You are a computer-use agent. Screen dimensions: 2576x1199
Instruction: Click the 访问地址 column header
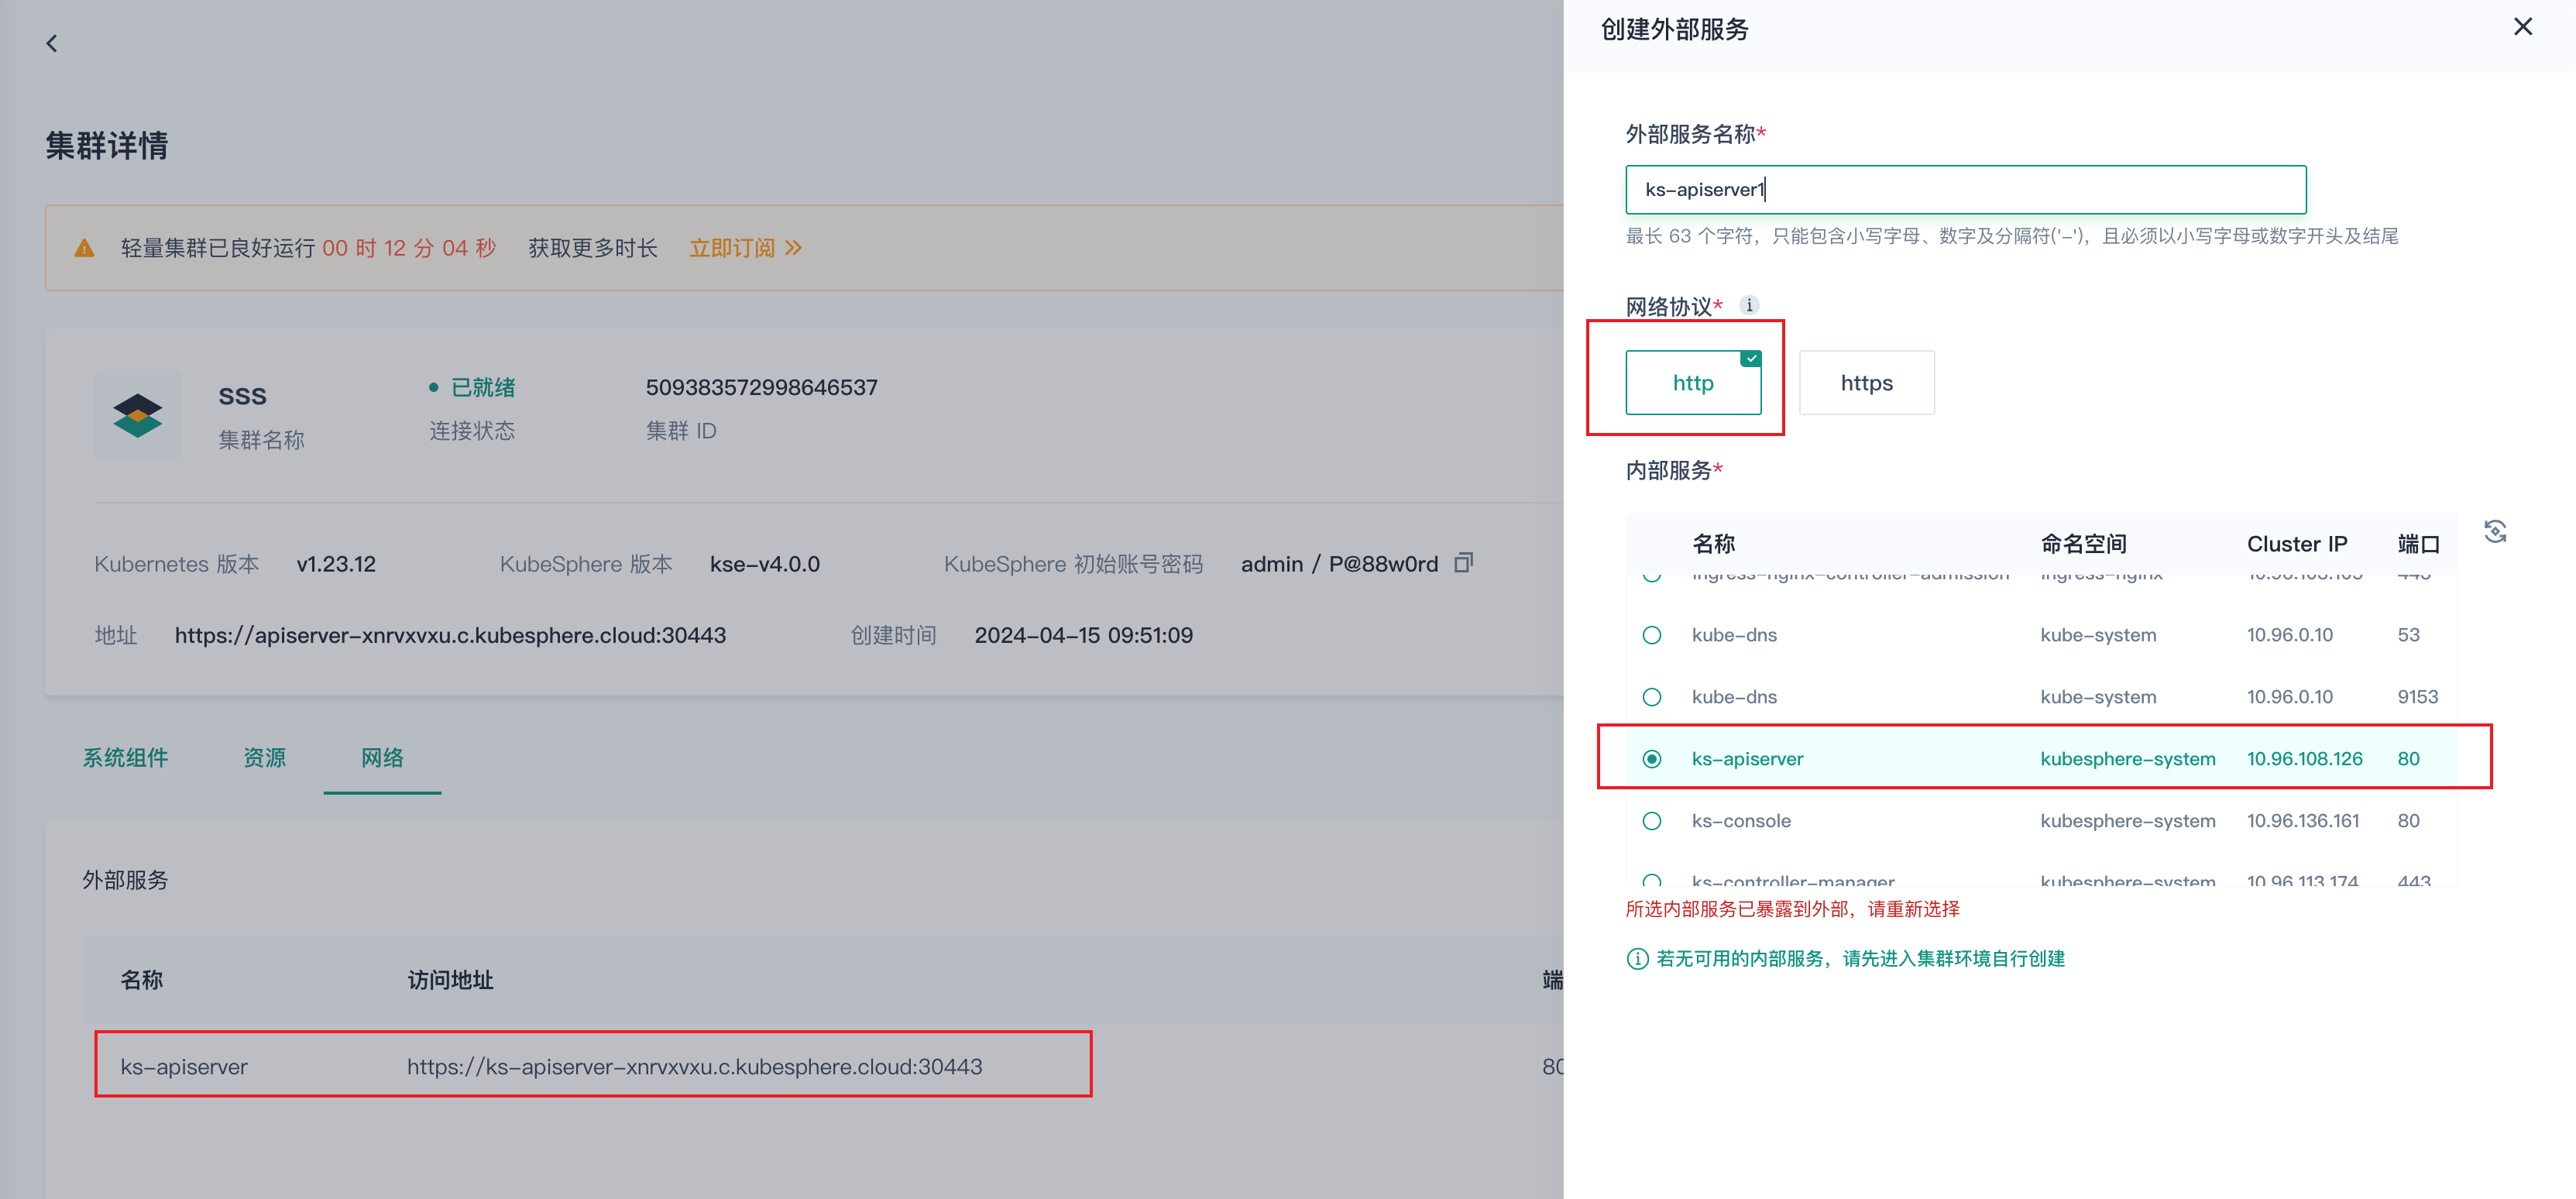(450, 980)
